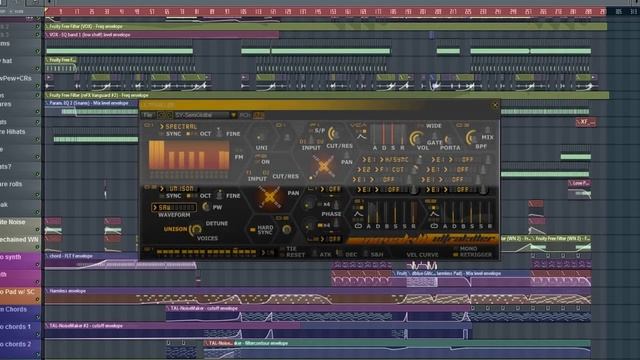Open the E2 modulation source selector

[x=364, y=169]
